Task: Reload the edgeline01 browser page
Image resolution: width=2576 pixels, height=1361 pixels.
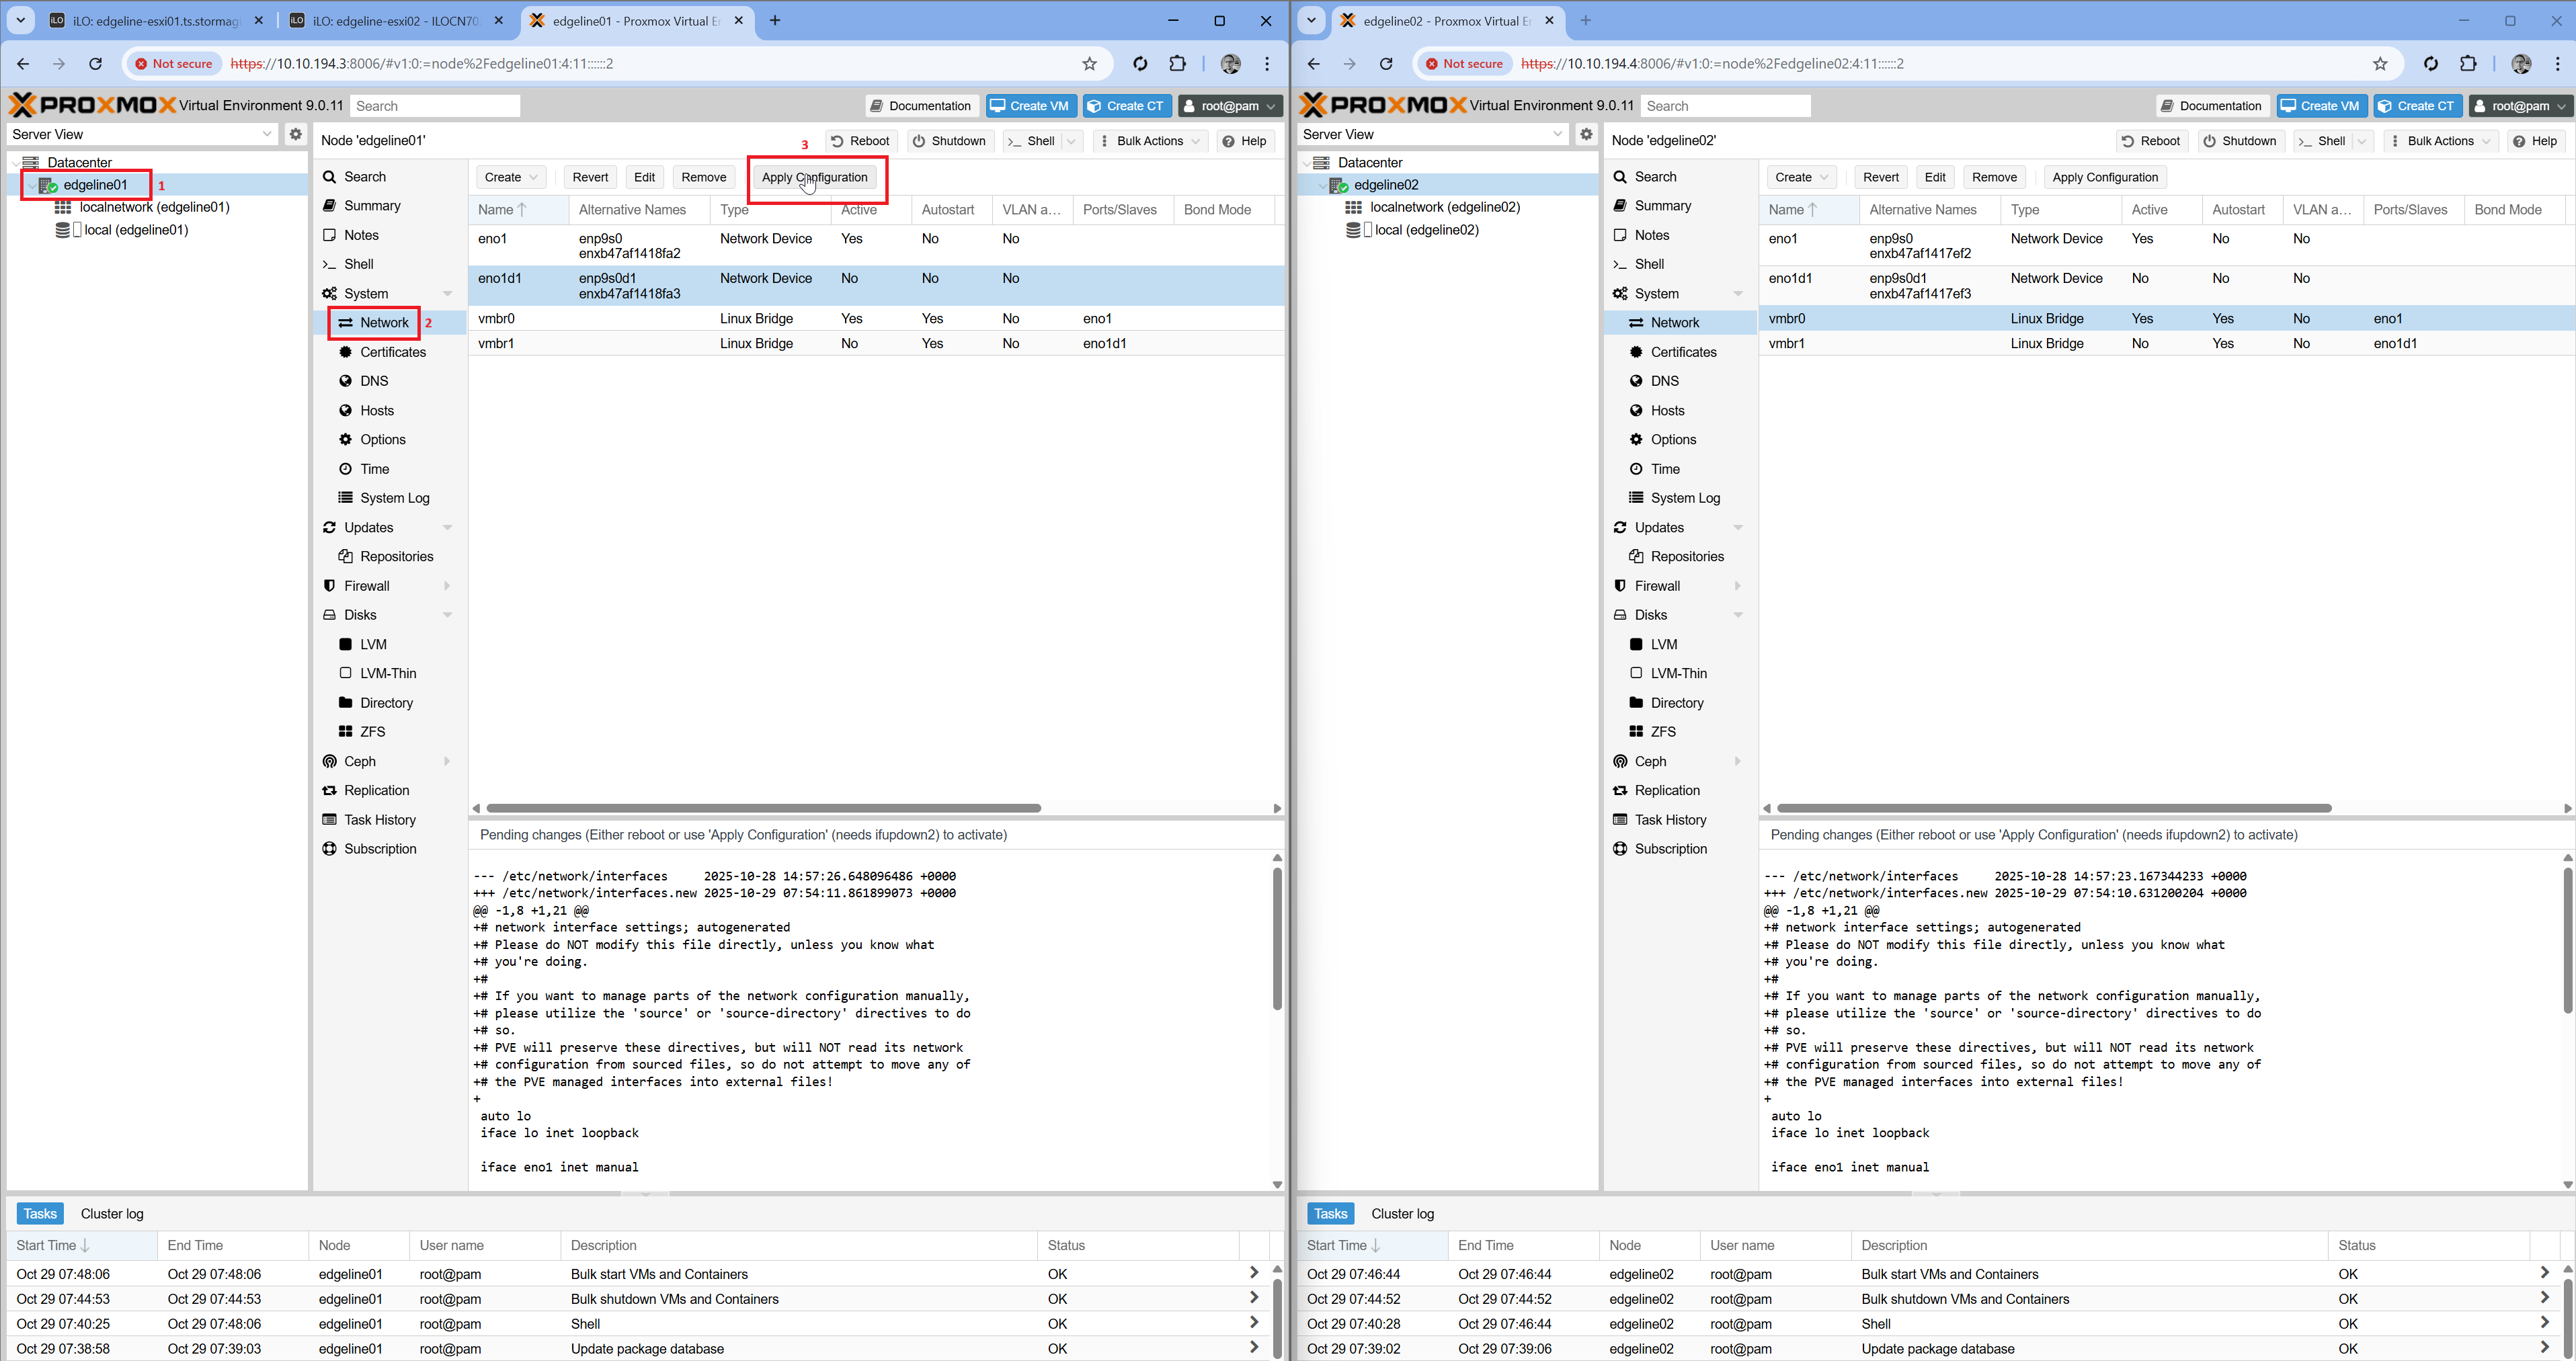Action: (96, 64)
